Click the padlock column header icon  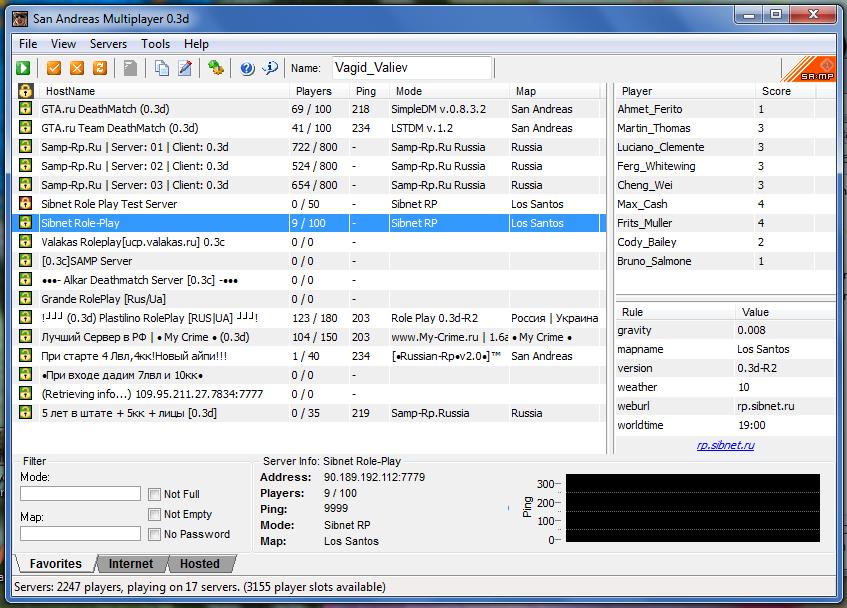coord(25,91)
